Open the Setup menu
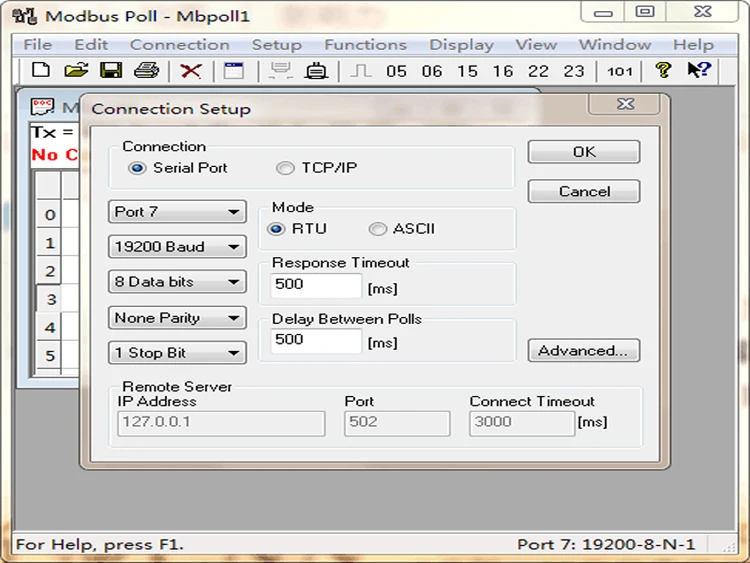 click(x=277, y=44)
